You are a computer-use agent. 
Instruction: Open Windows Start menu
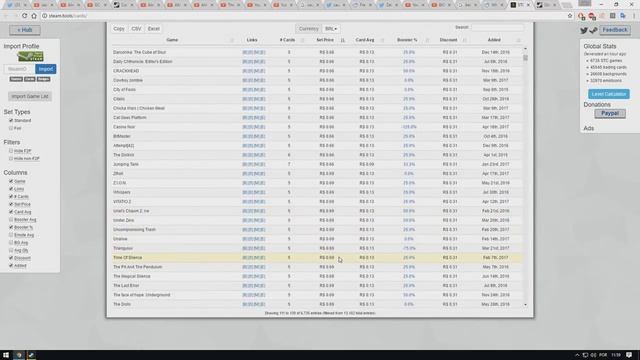(x=6, y=355)
